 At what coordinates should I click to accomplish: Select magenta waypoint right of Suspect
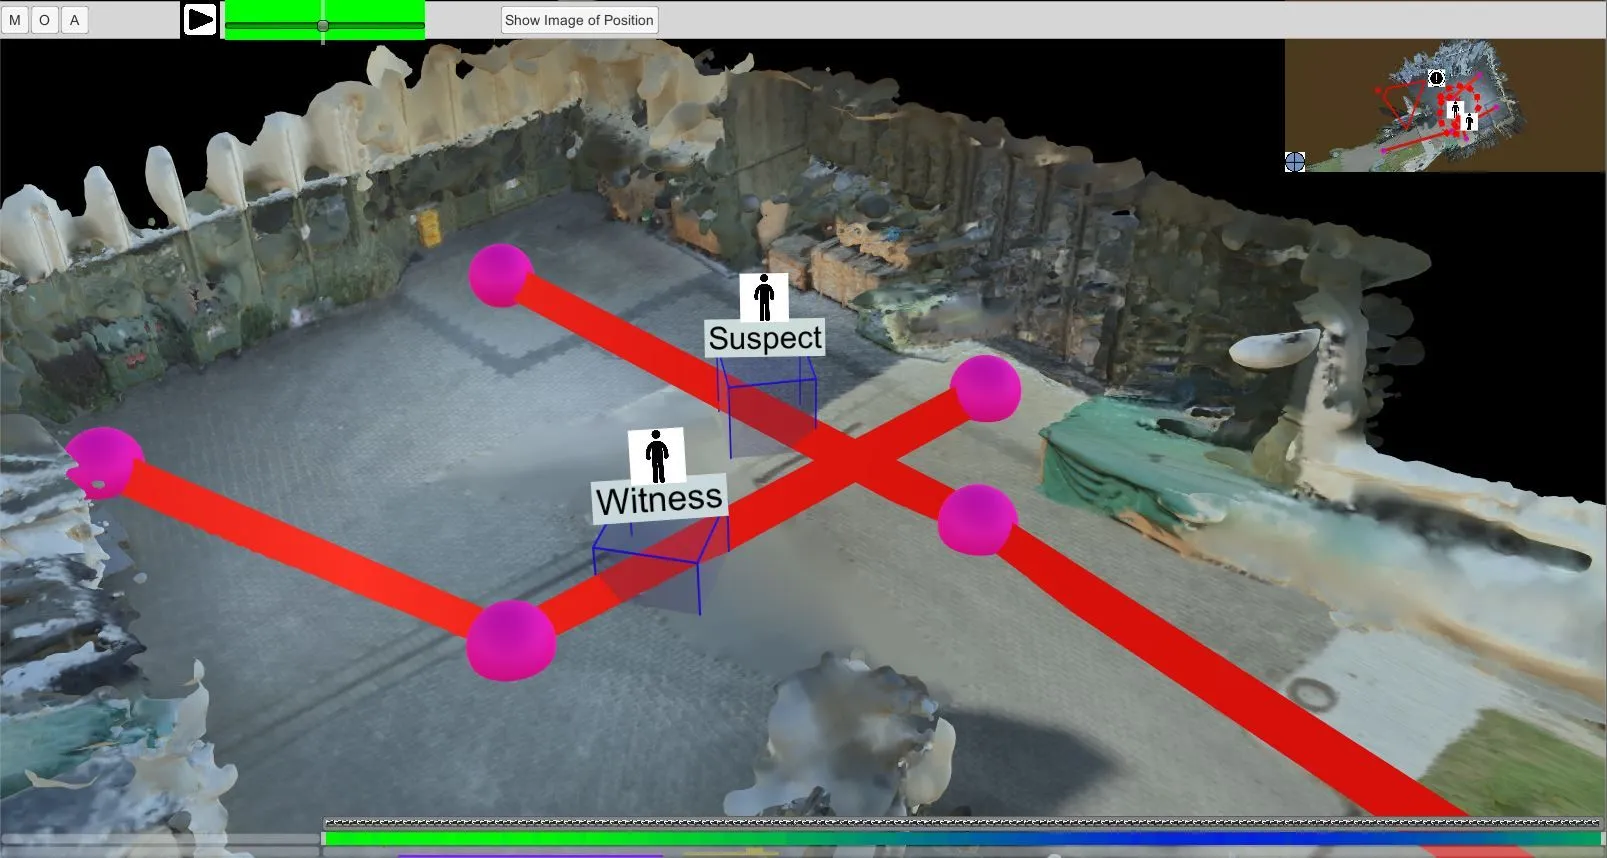point(986,387)
